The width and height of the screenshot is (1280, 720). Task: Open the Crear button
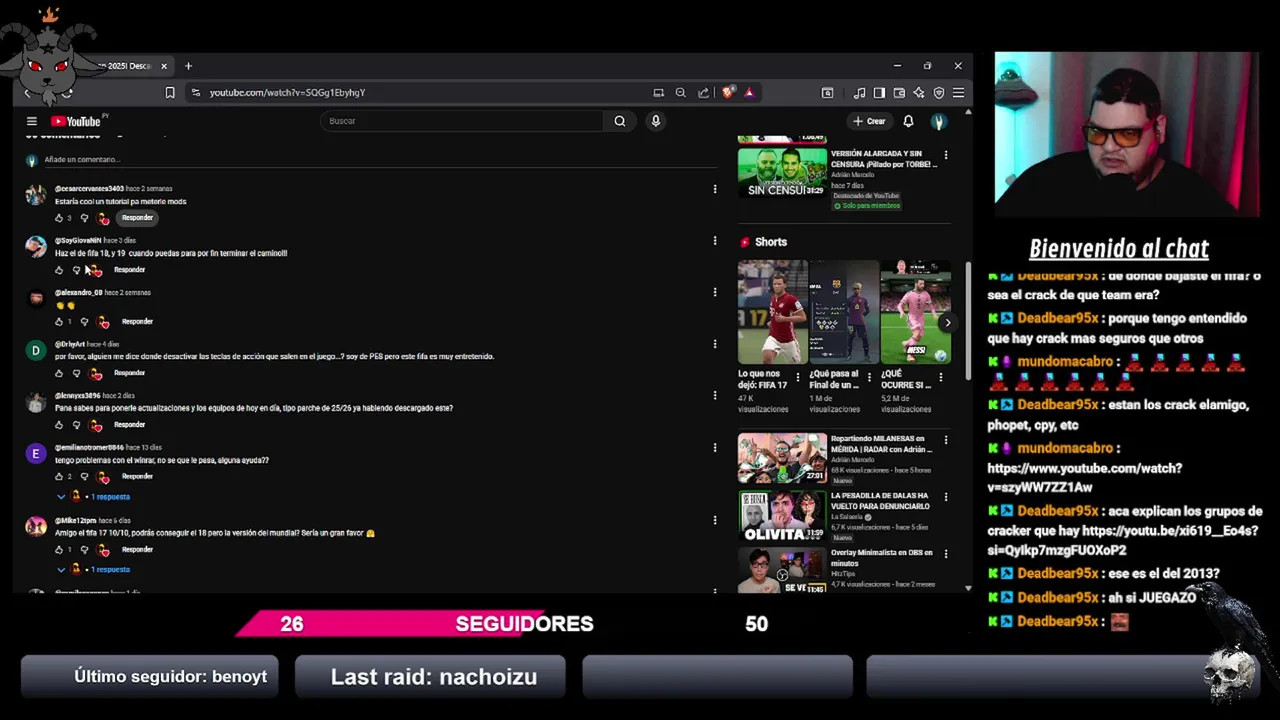point(869,121)
